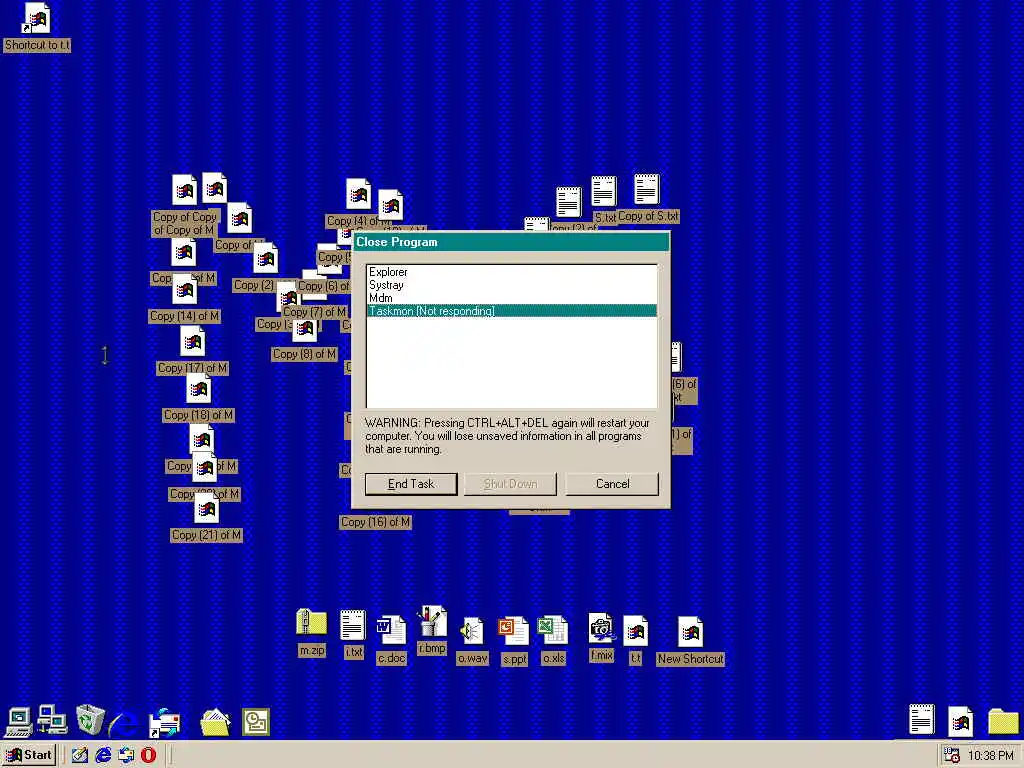Select the Copy (8) of M icon
This screenshot has height=768, width=1024.
pos(304,330)
